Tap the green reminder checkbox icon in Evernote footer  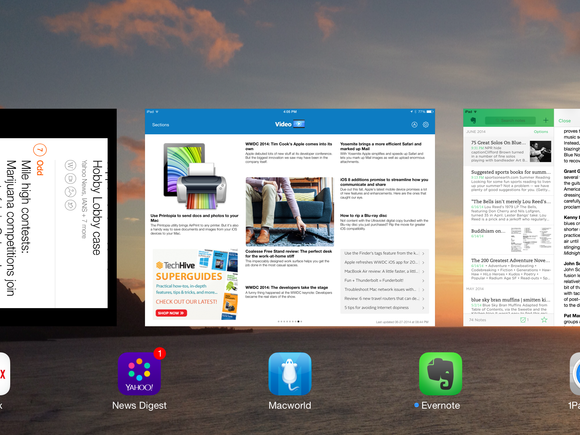(523, 320)
